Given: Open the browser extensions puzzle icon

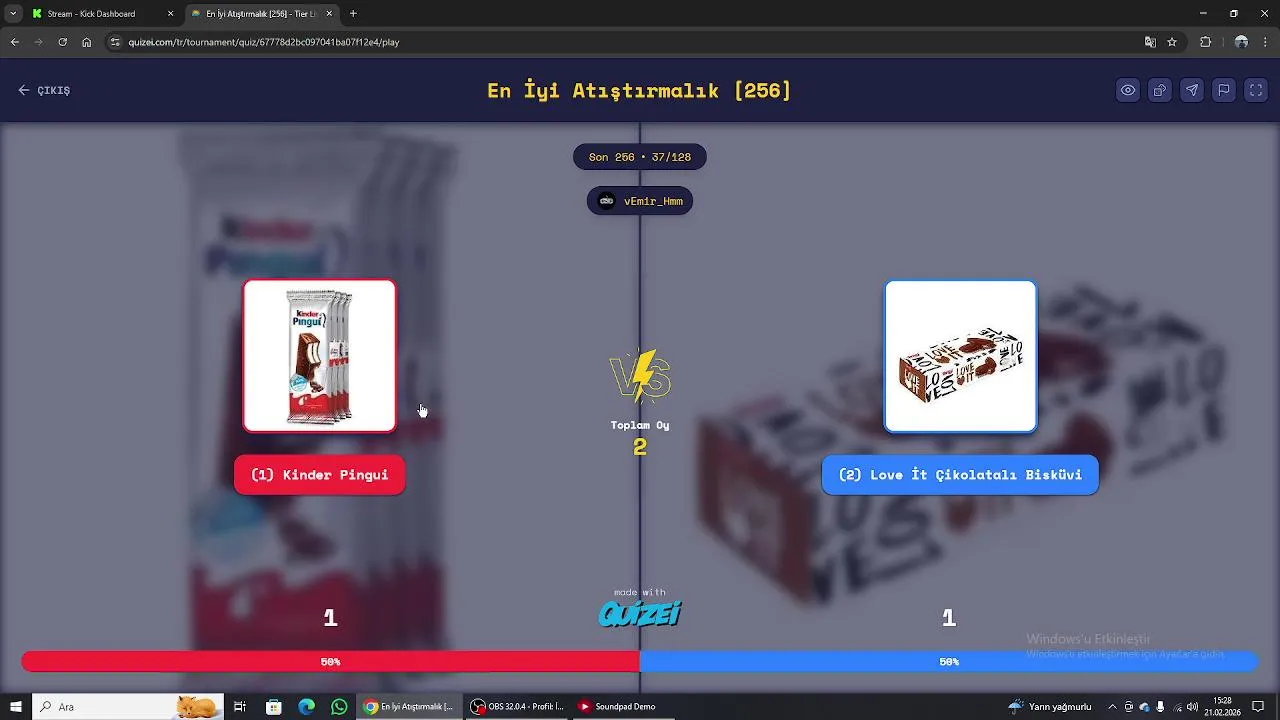Looking at the screenshot, I should [1205, 42].
